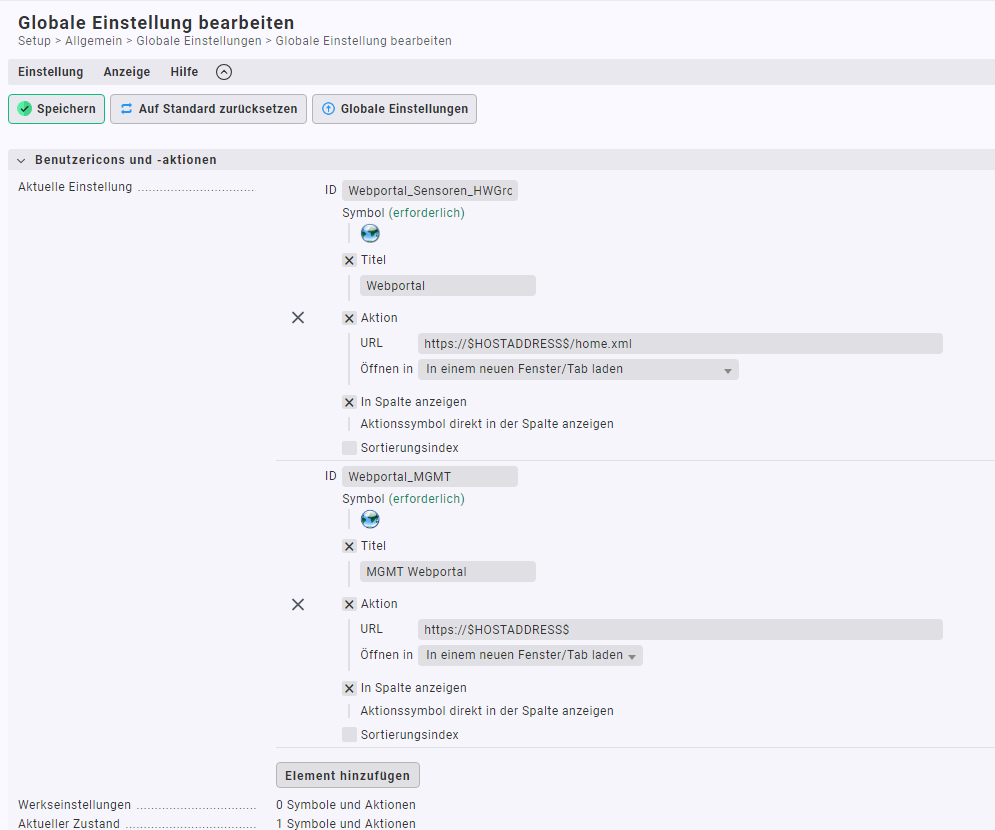Enable Sortierungsindex for Webportal_MGMT entry
Screen dimensions: 995x830
click(349, 735)
